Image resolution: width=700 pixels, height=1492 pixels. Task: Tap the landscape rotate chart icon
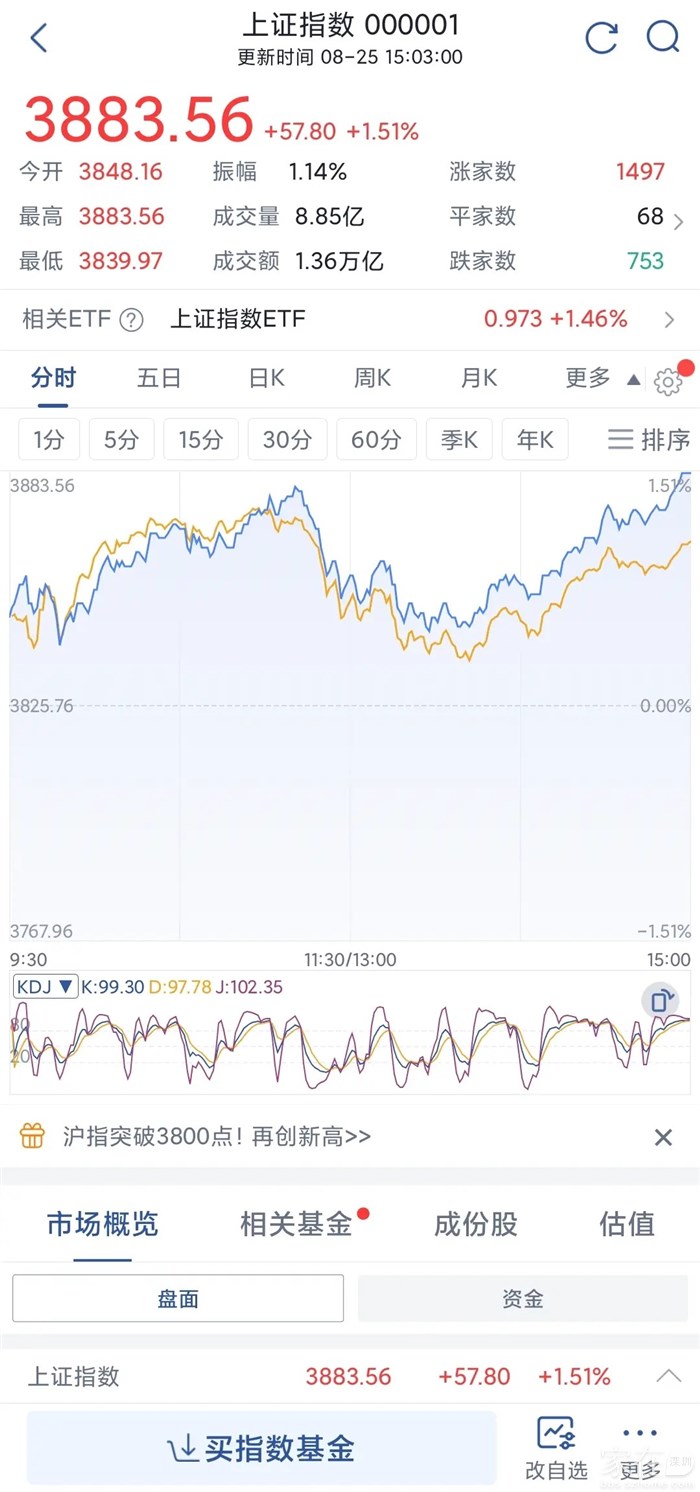[x=661, y=1000]
